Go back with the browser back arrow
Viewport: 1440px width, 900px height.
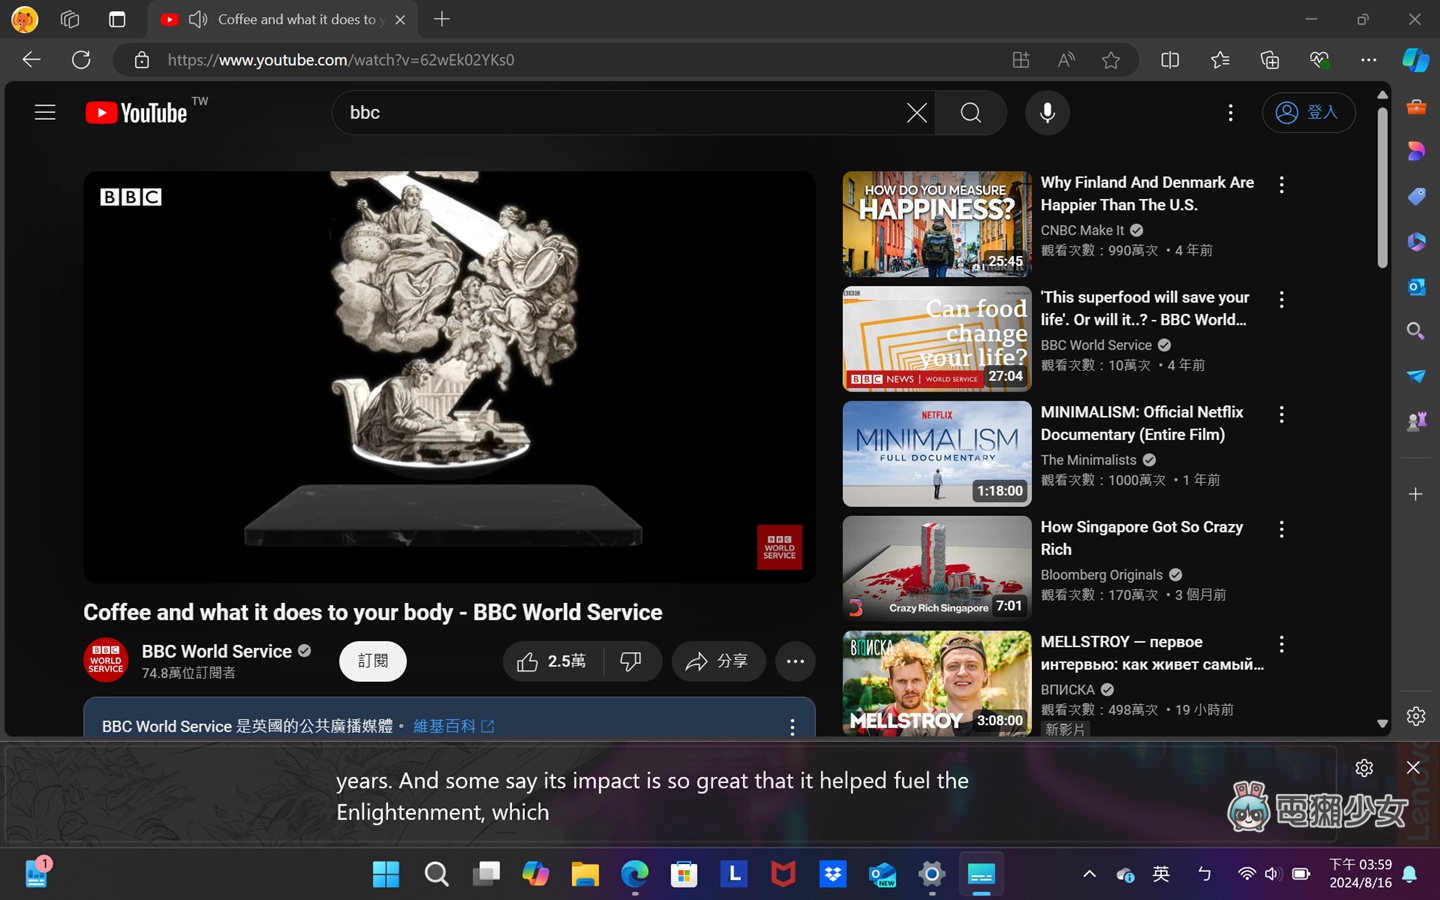coord(31,60)
